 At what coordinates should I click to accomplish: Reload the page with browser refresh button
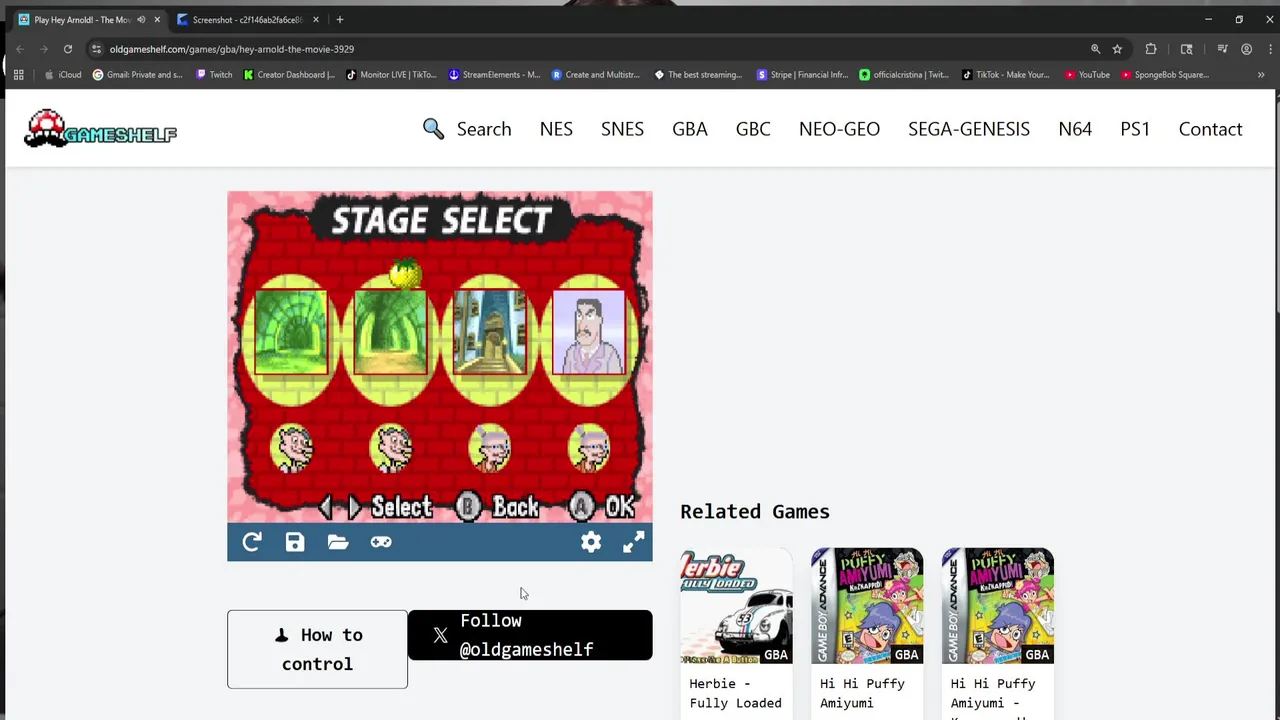(68, 49)
